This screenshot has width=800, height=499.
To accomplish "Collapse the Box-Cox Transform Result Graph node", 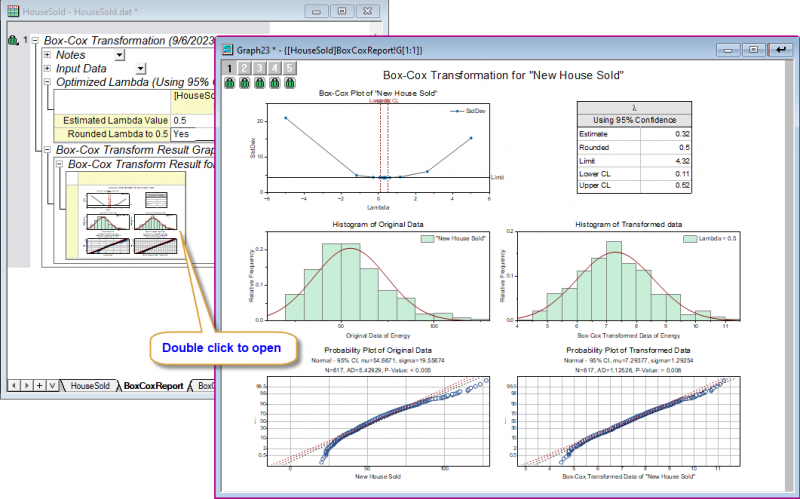I will coord(47,149).
